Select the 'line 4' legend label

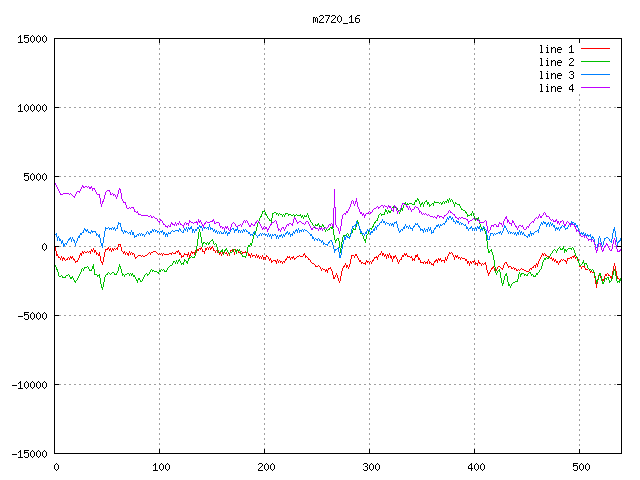click(557, 88)
